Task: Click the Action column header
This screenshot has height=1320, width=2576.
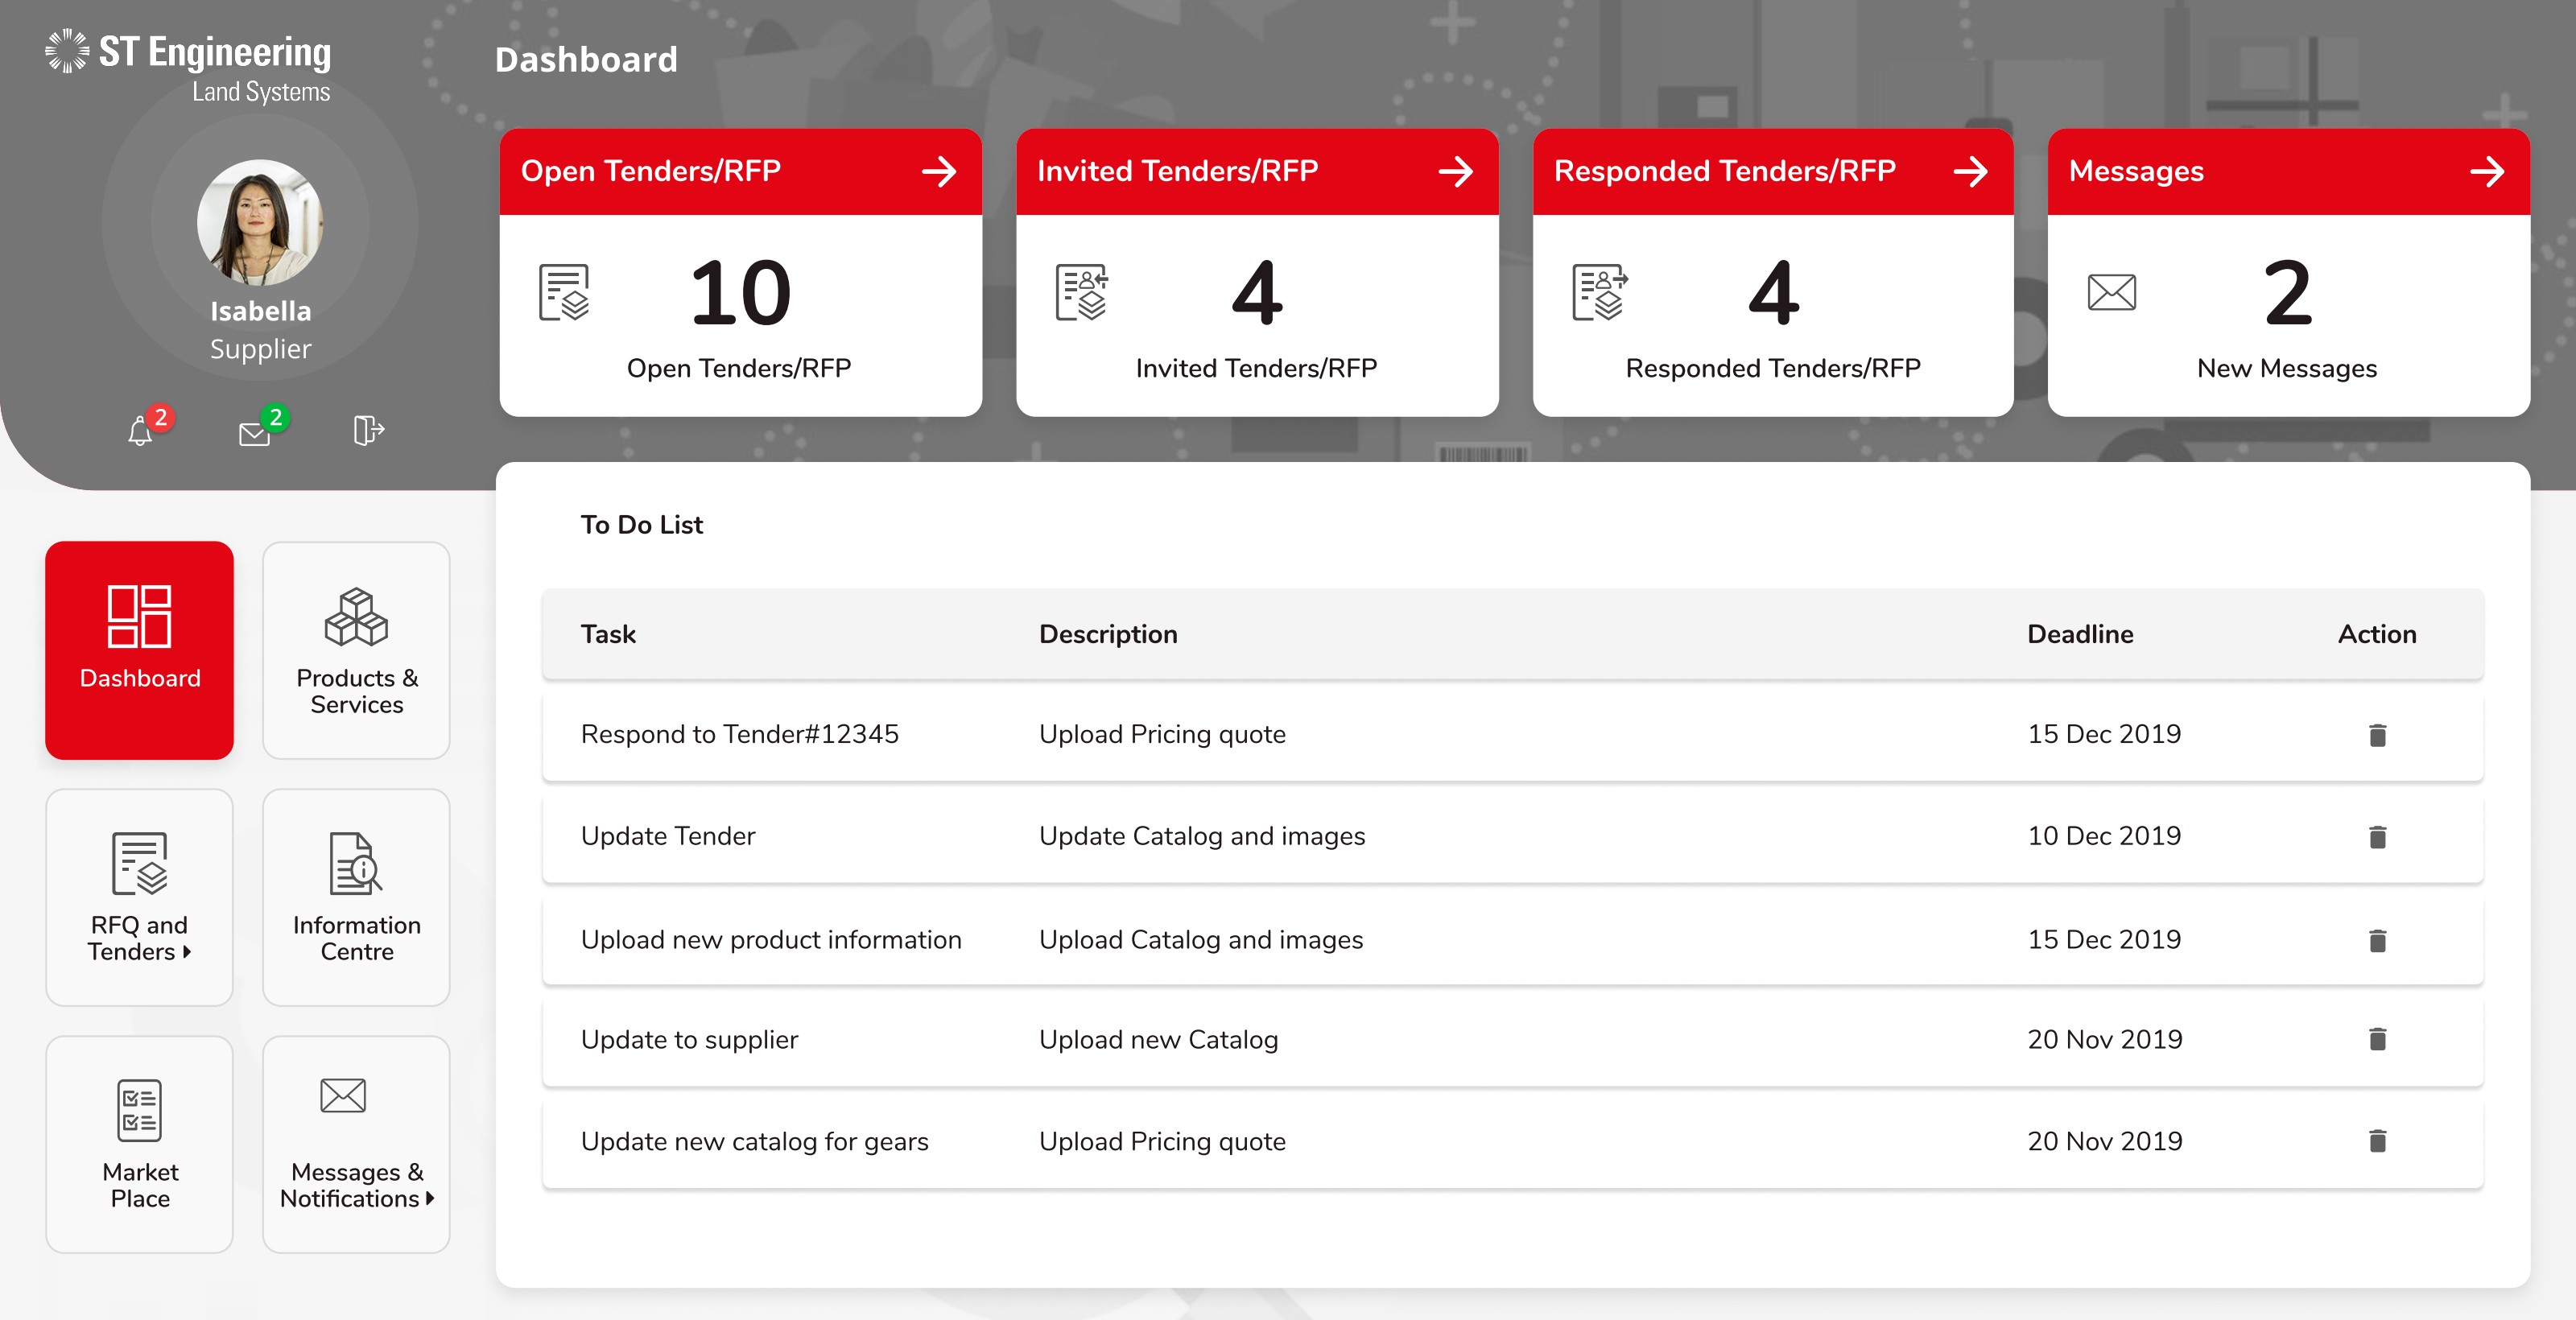Action: (2377, 634)
